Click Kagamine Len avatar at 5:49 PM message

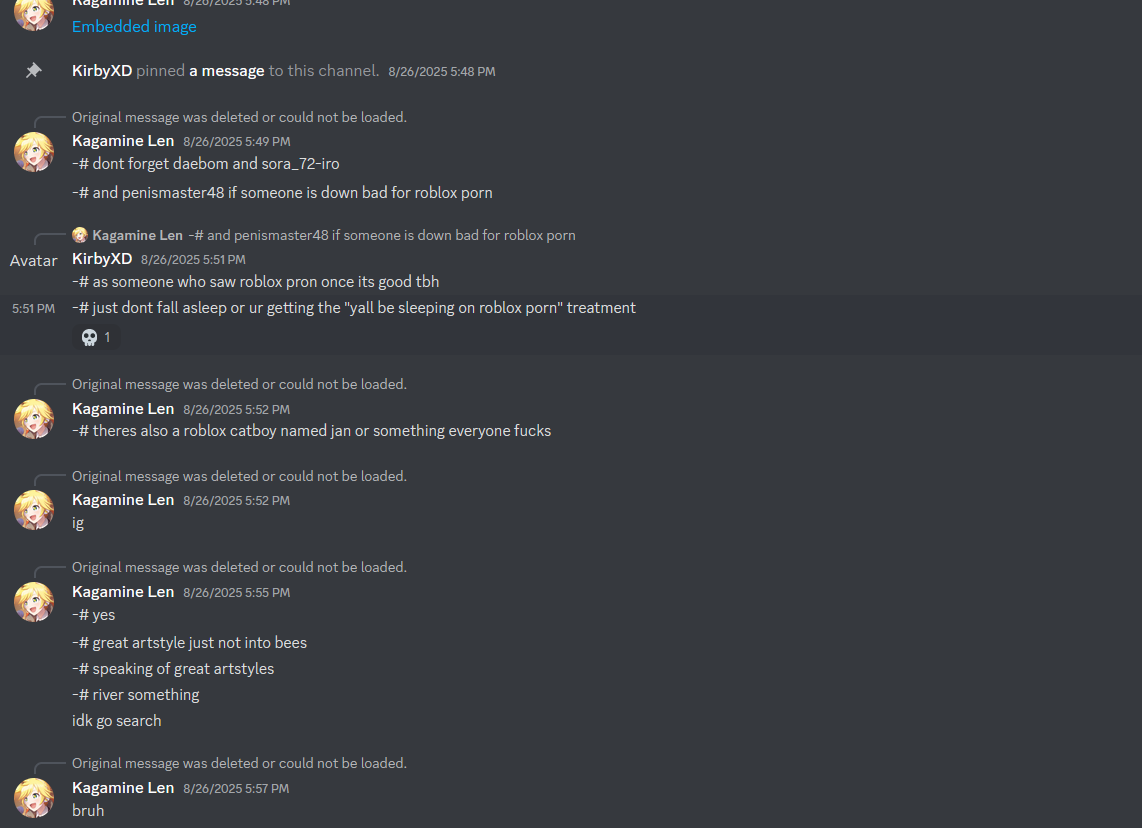34,151
